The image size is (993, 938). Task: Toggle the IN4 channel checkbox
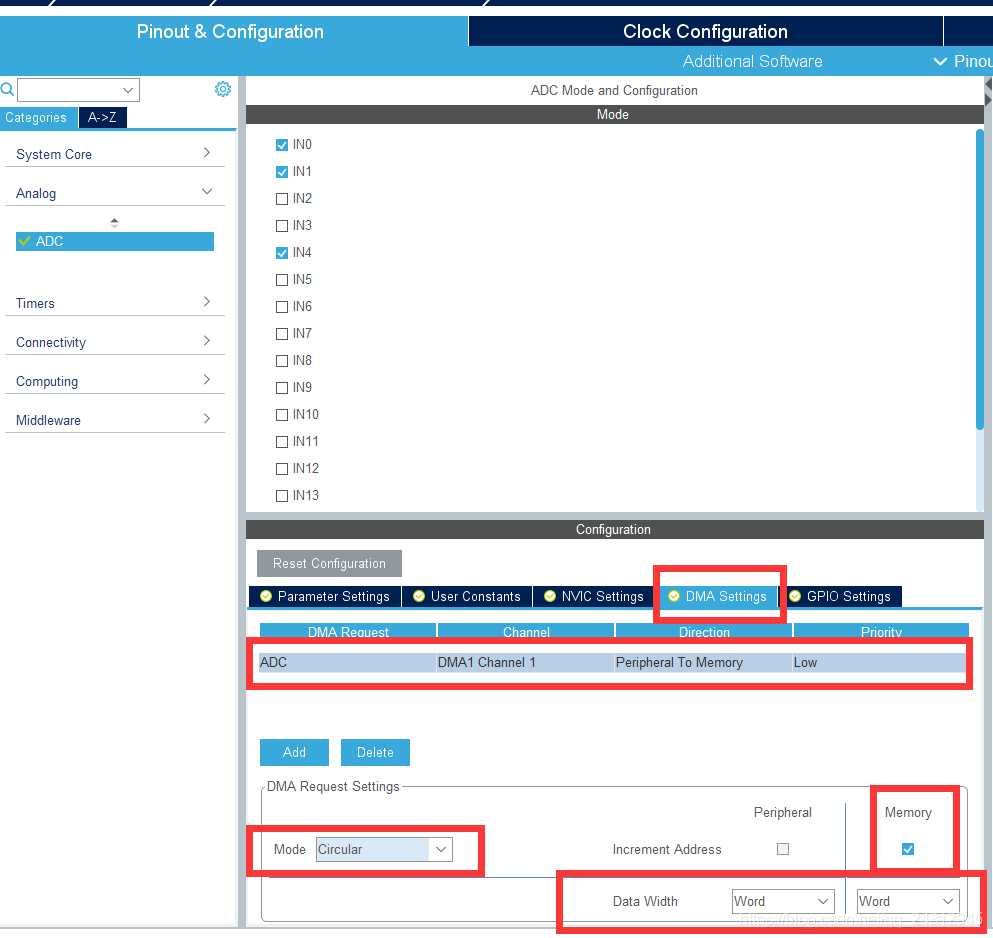[x=282, y=253]
